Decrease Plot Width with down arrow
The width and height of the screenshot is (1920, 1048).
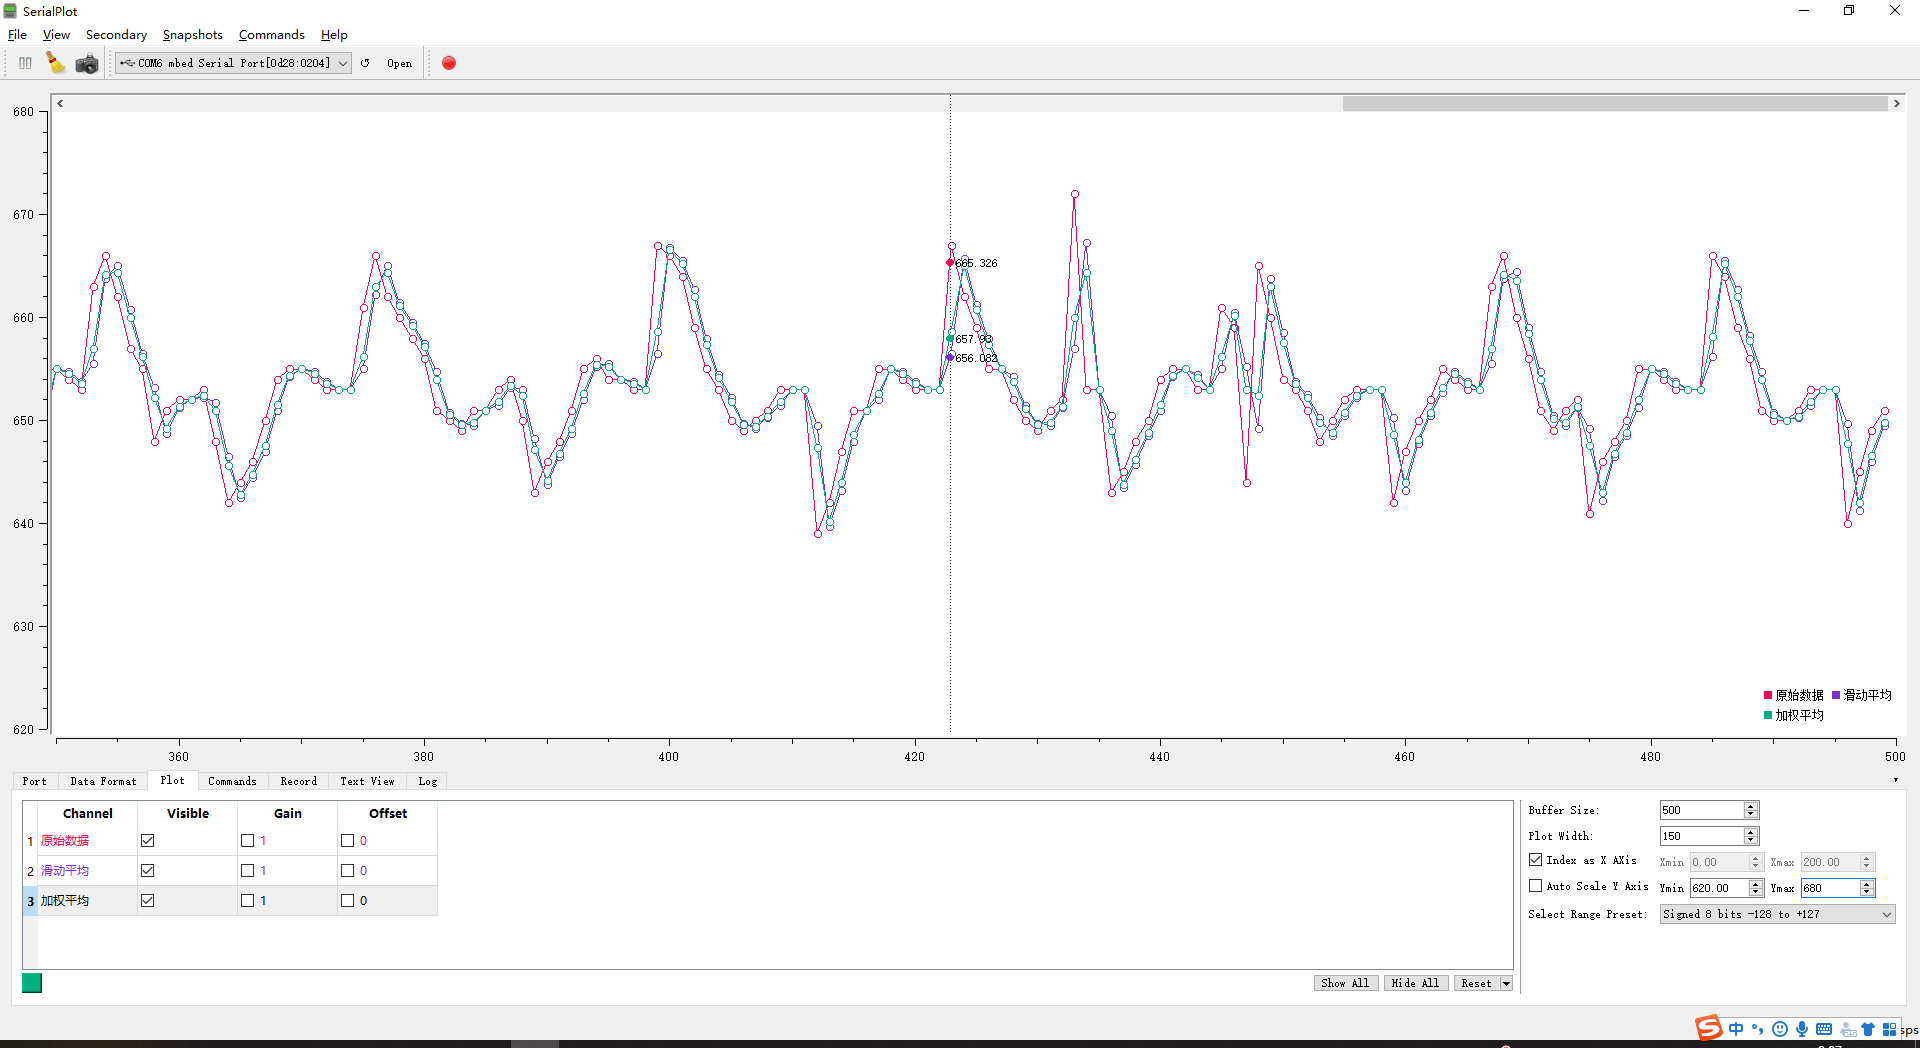(x=1750, y=840)
